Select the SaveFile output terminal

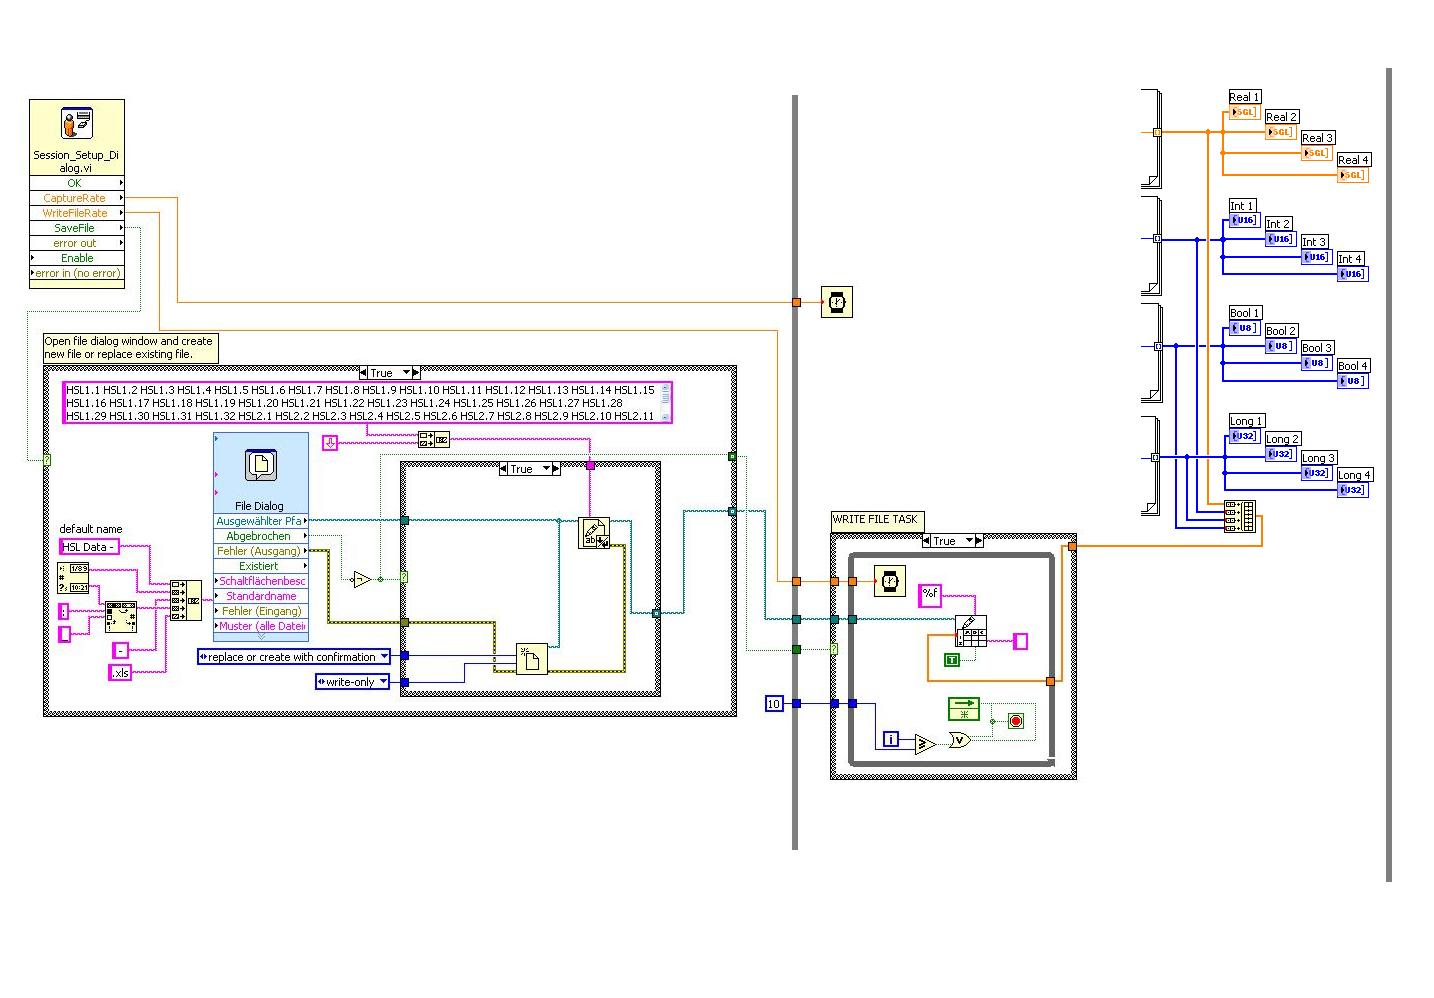(x=77, y=228)
